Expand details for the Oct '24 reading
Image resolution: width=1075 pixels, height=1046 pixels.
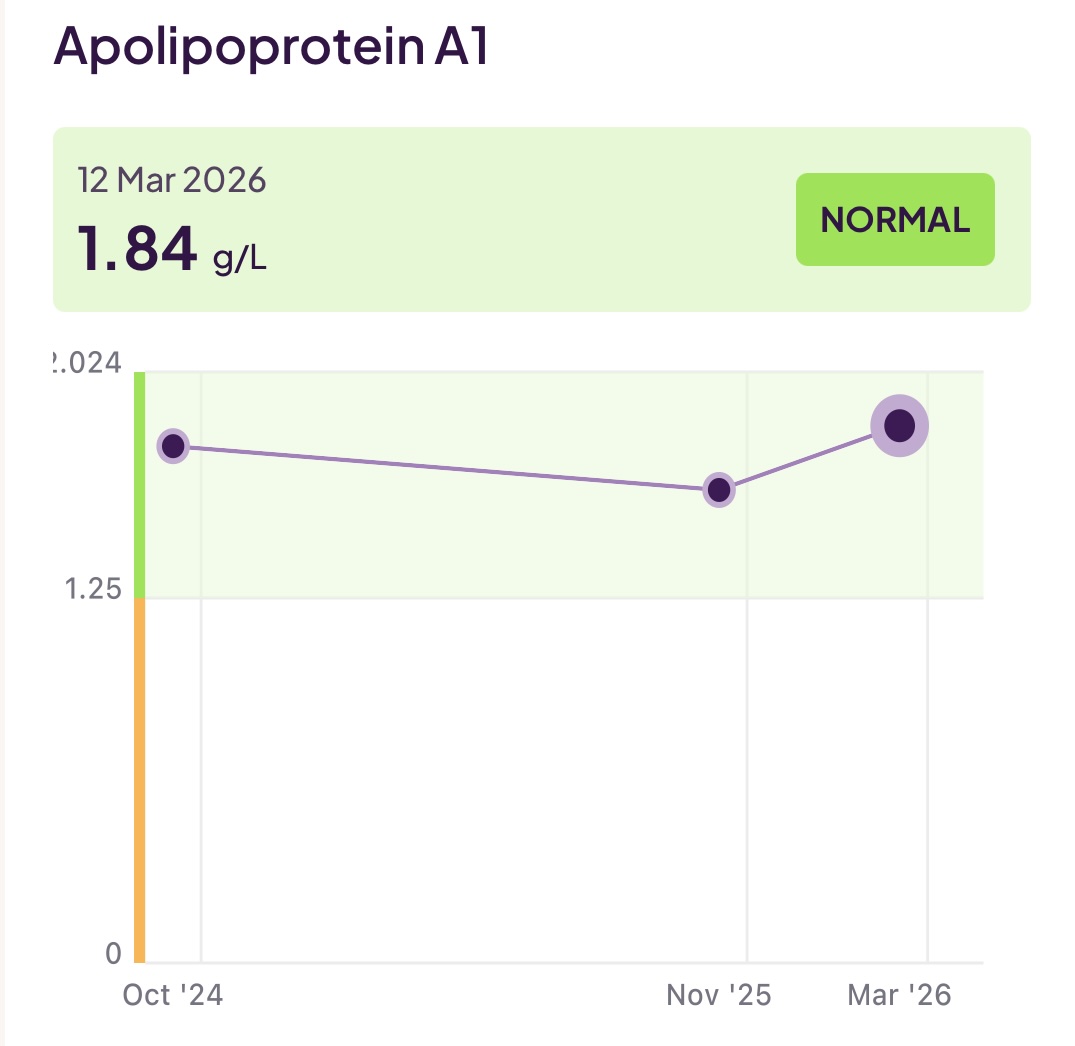(174, 447)
